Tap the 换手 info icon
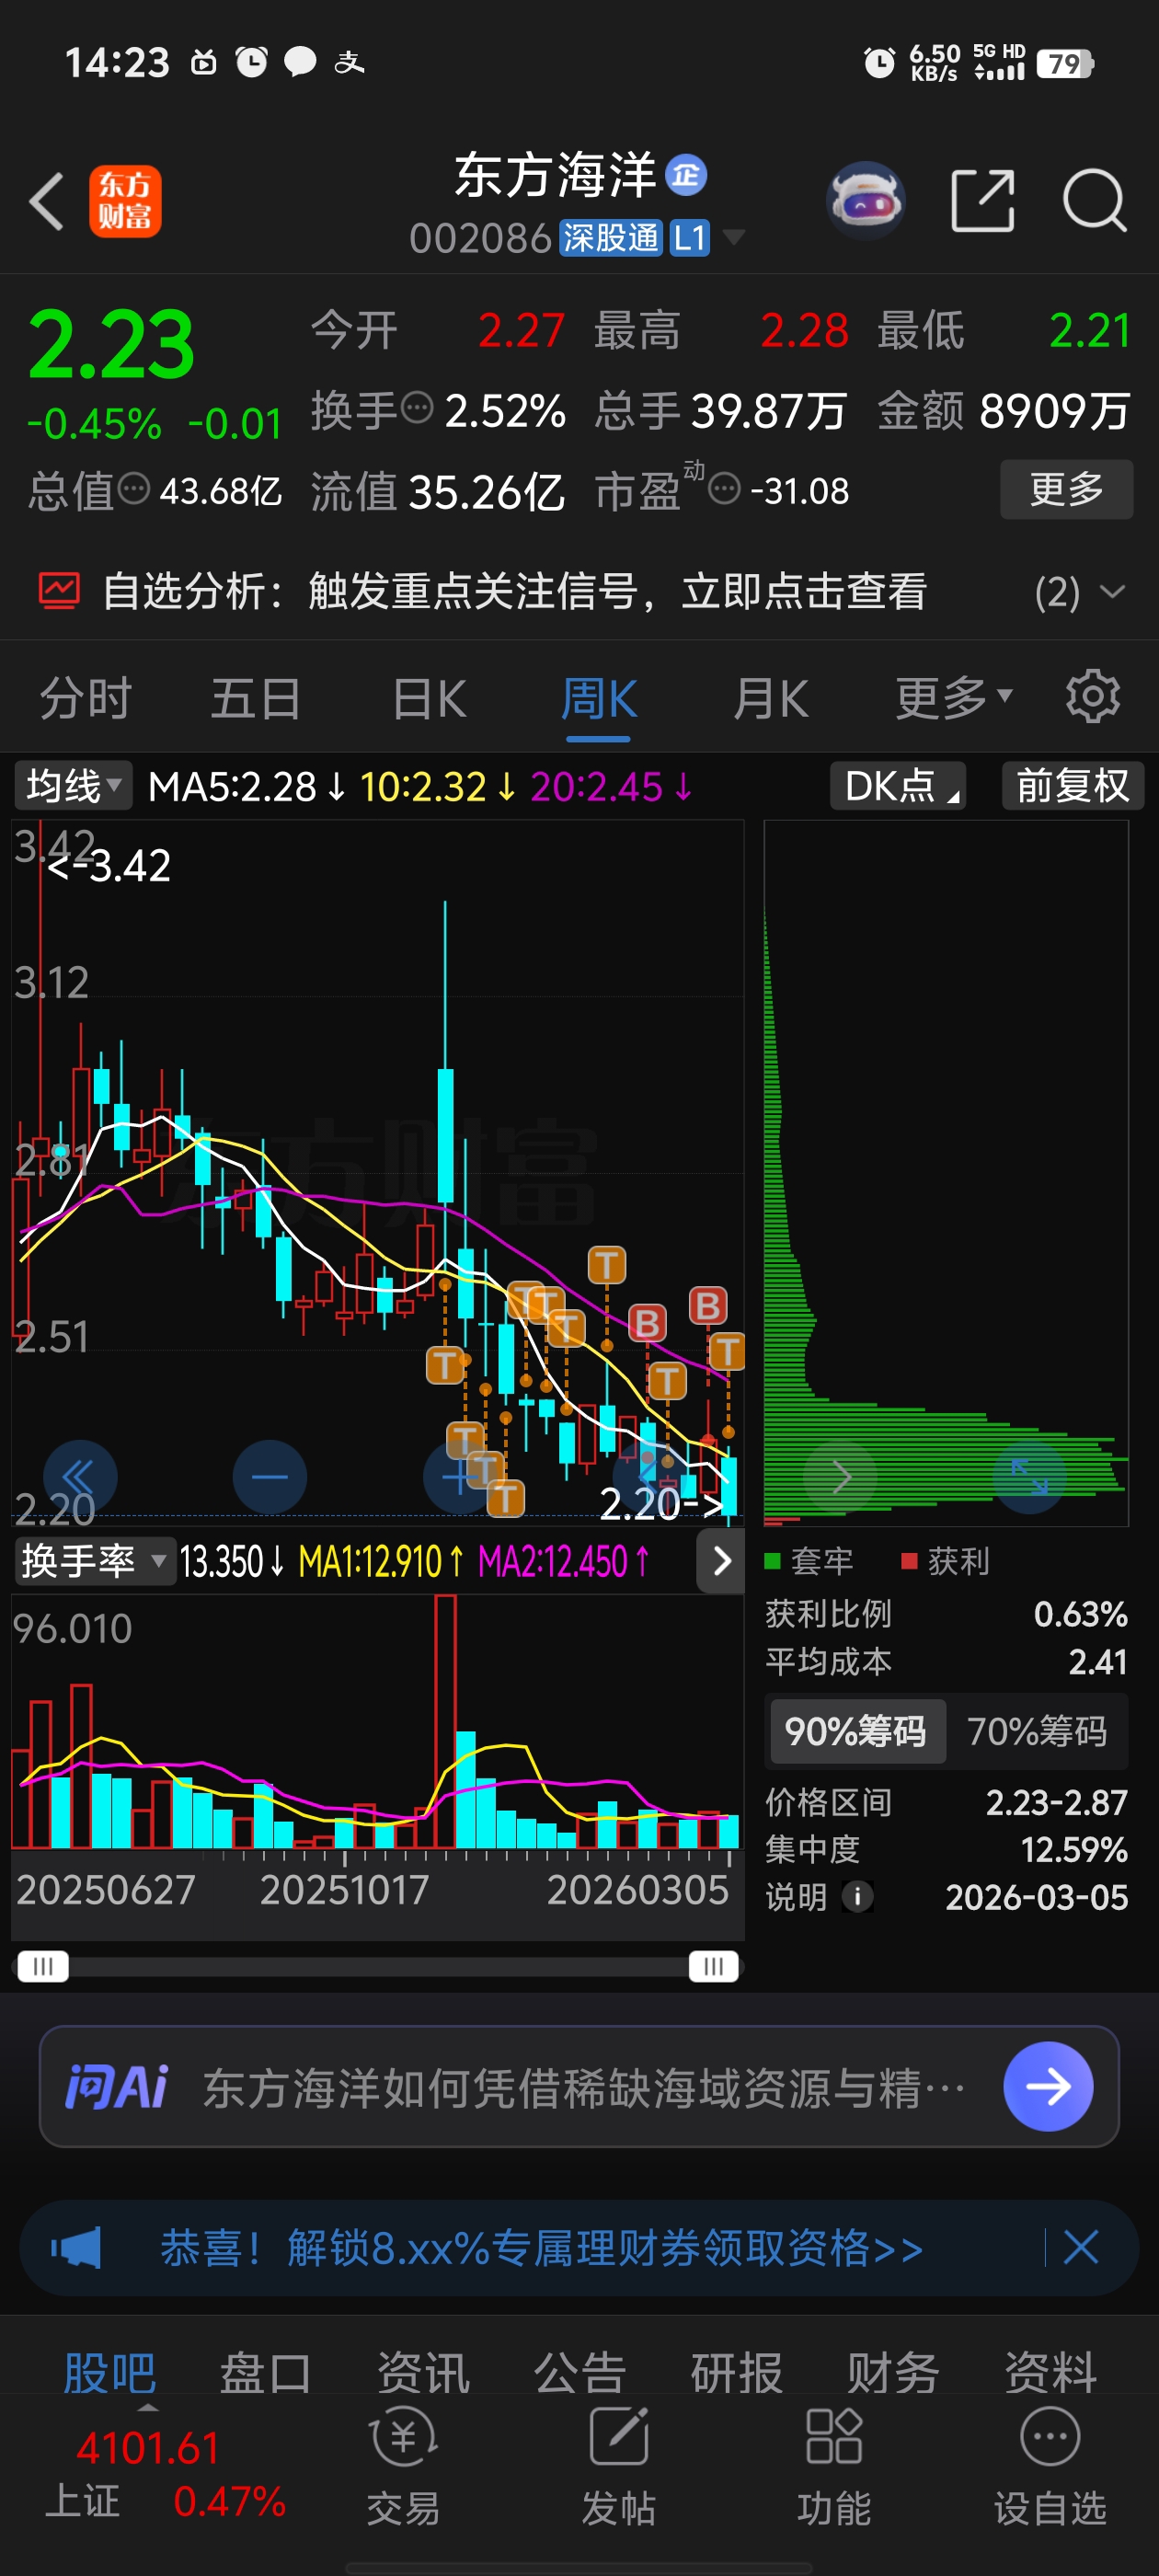 click(417, 407)
